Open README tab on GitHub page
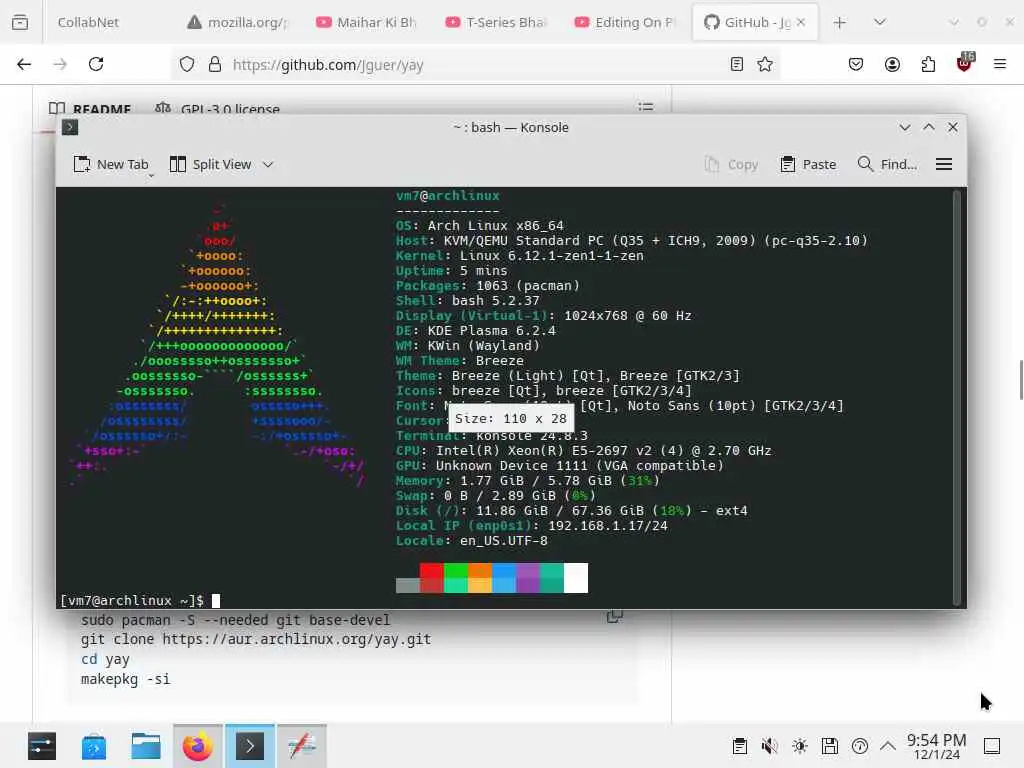Screen dimensions: 1024x768 tap(90, 109)
